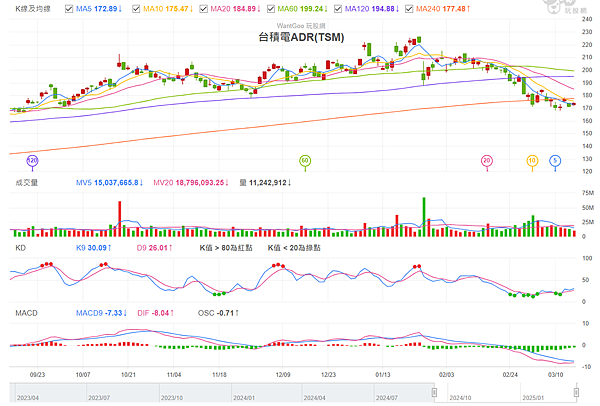Click the blue 5-day marker pin
This screenshot has width=600, height=406.
555,161
